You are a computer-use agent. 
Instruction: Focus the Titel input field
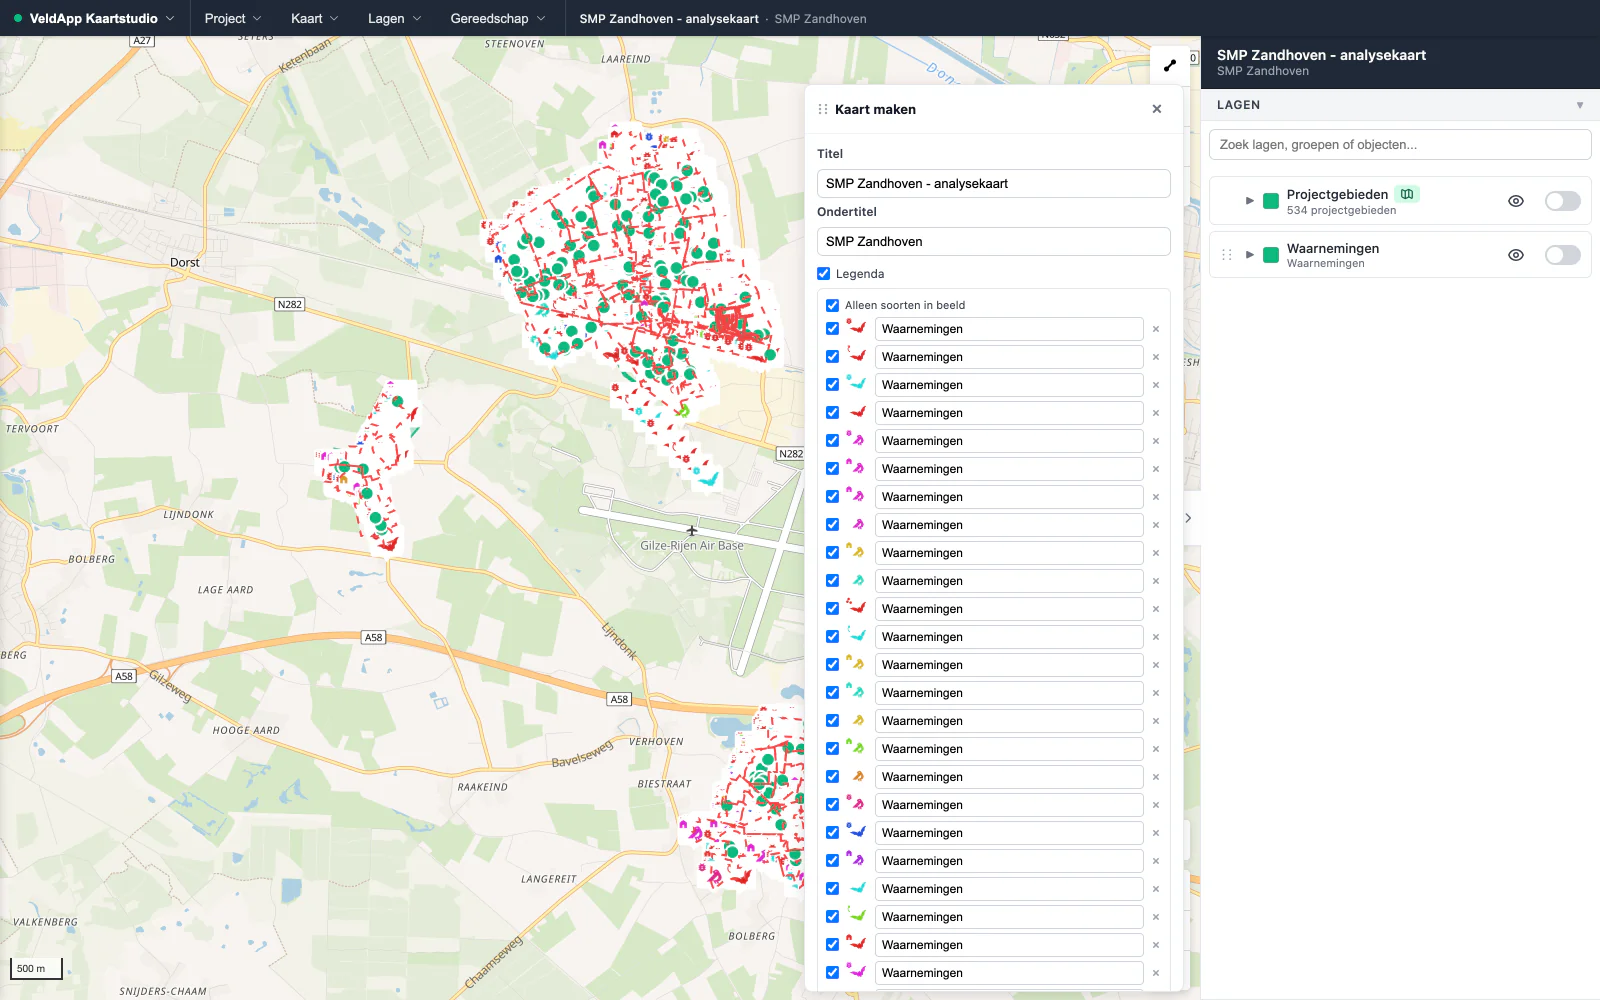coord(994,184)
